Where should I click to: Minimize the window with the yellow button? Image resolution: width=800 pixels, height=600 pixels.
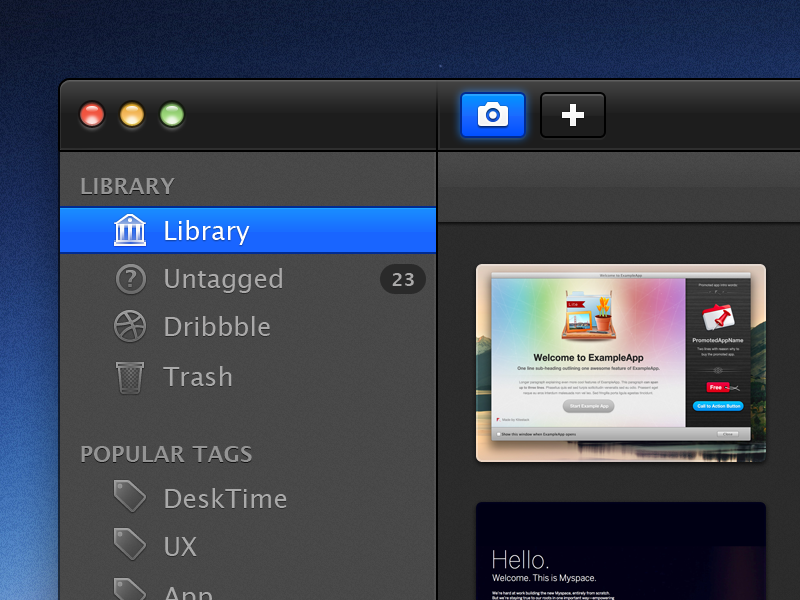click(x=132, y=115)
